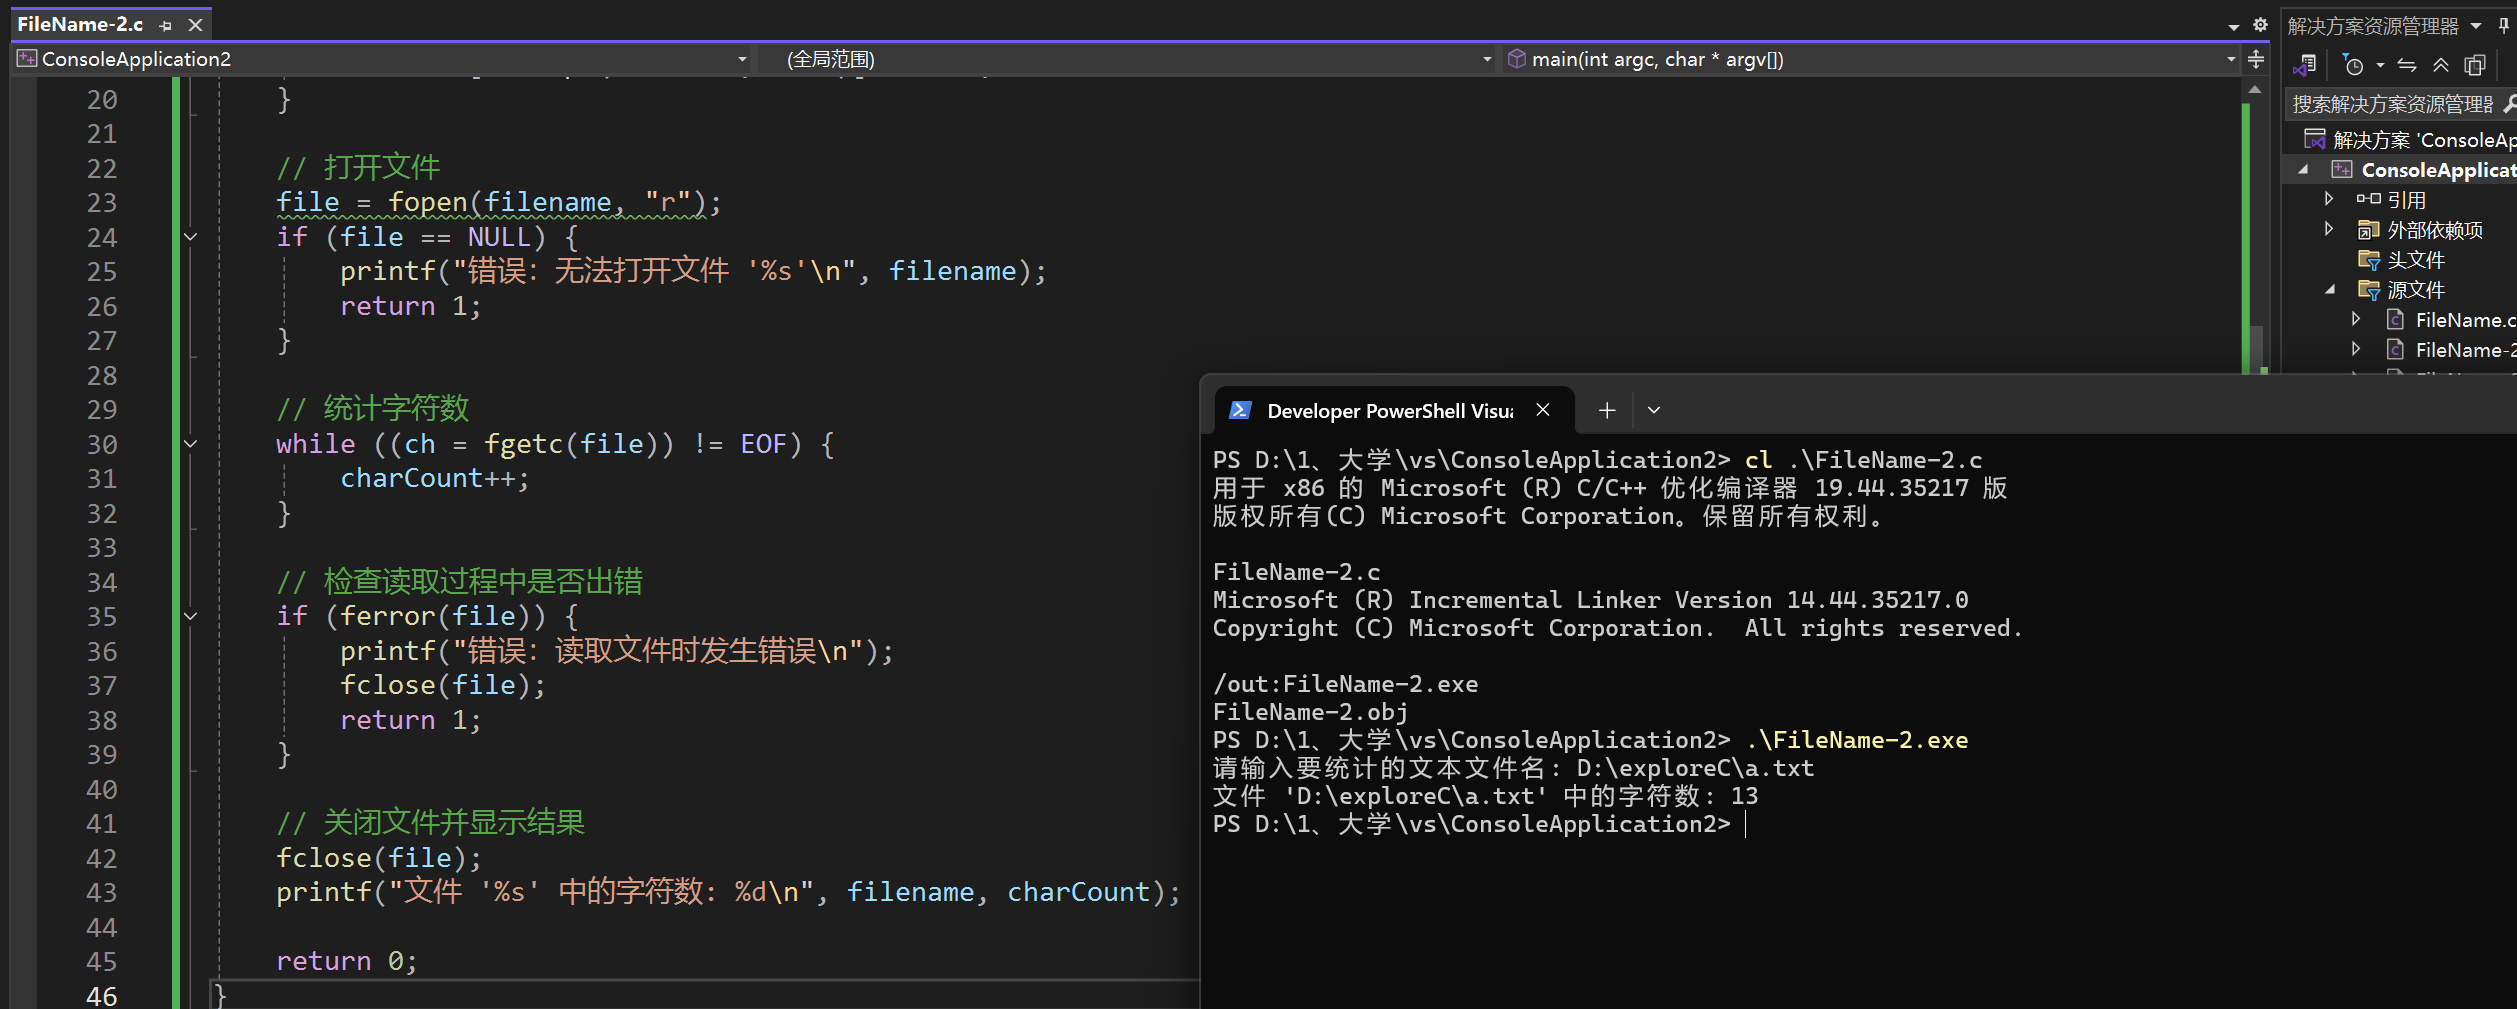Click the 源文件 folder icon

pos(2368,290)
